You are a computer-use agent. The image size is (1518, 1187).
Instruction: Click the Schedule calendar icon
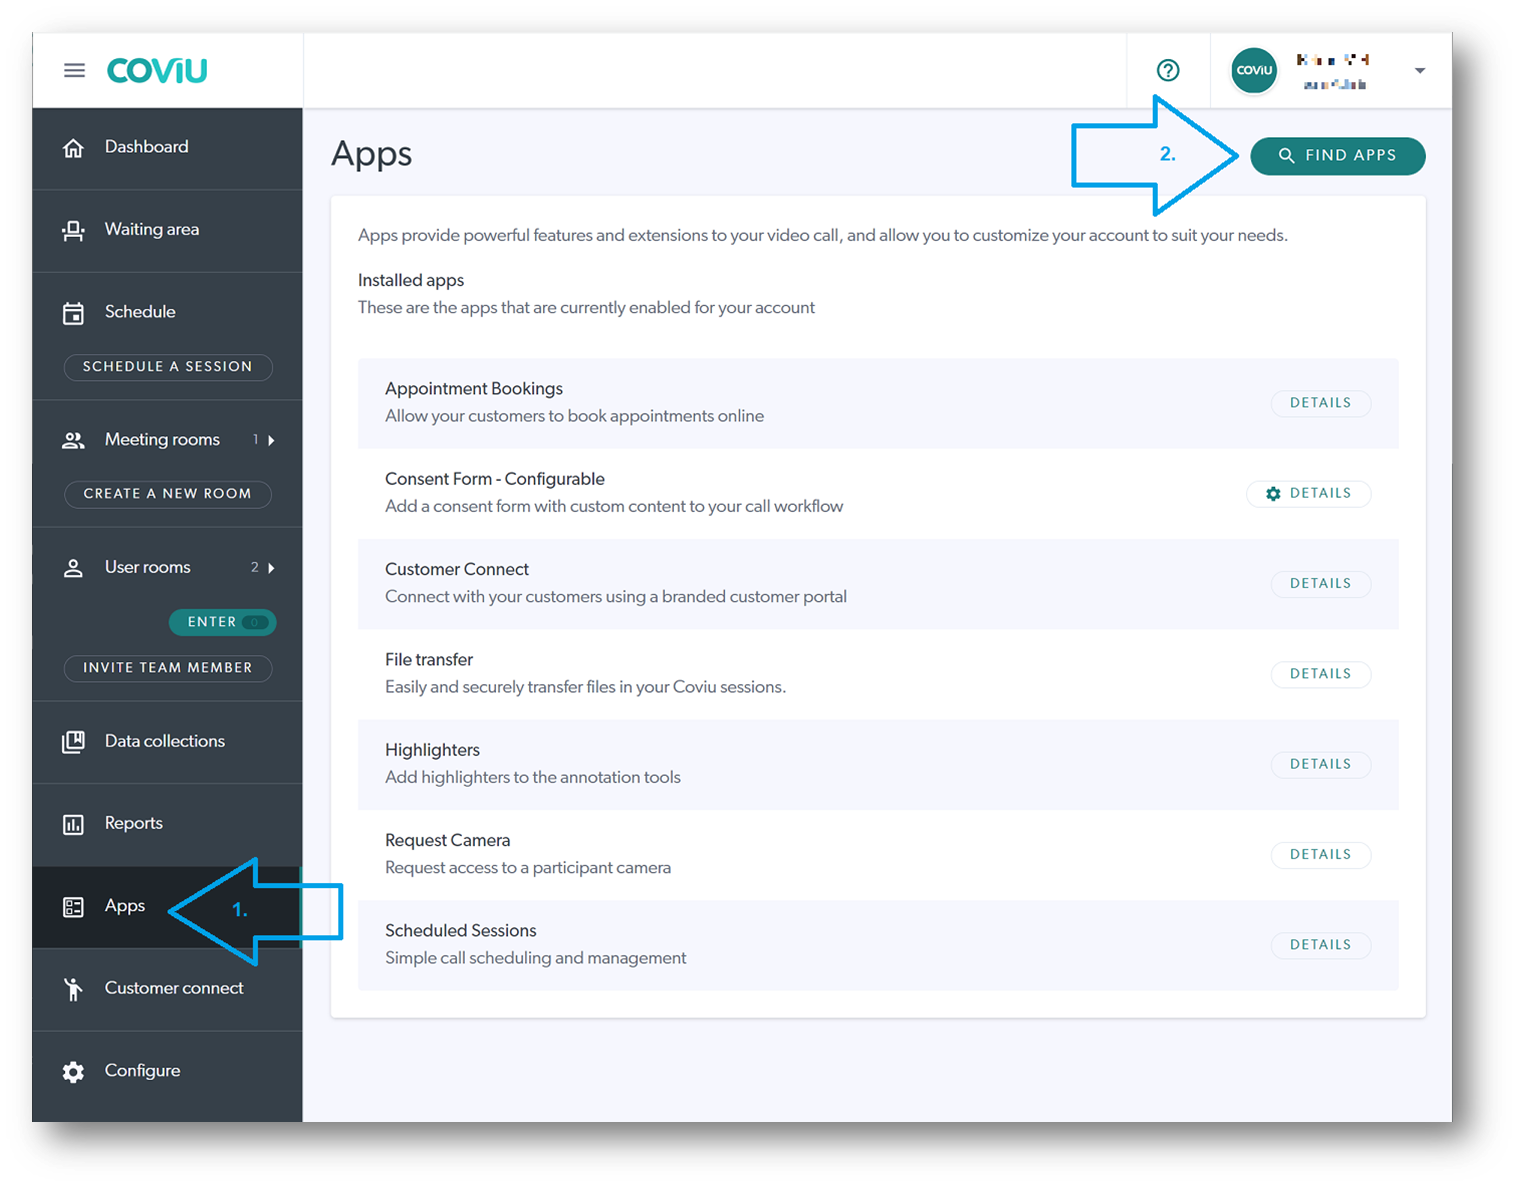point(73,313)
